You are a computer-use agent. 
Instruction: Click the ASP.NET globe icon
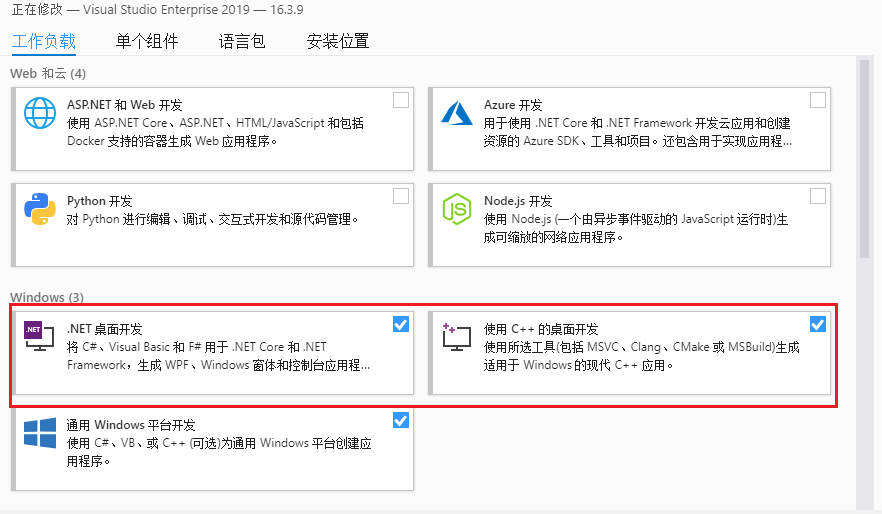click(x=40, y=113)
